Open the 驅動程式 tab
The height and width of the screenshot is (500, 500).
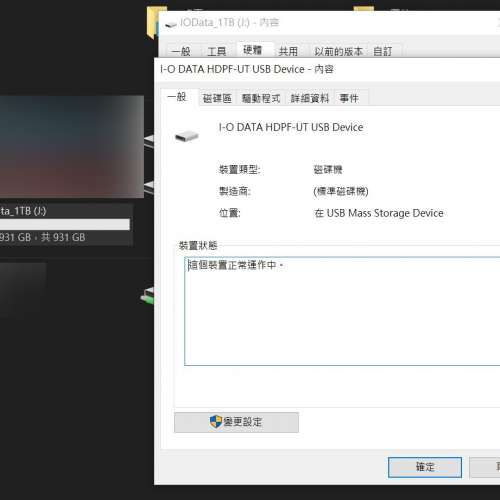click(261, 98)
